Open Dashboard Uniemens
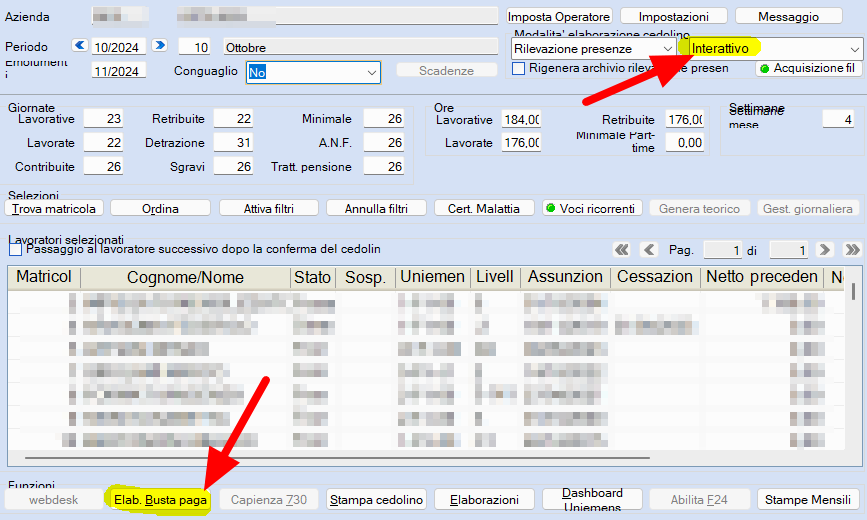 tap(592, 500)
